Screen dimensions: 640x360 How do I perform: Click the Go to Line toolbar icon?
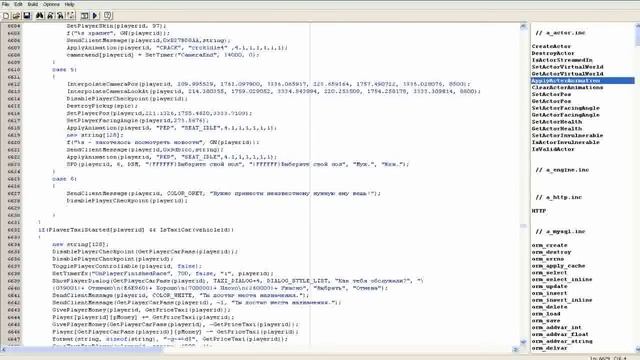click(71, 16)
